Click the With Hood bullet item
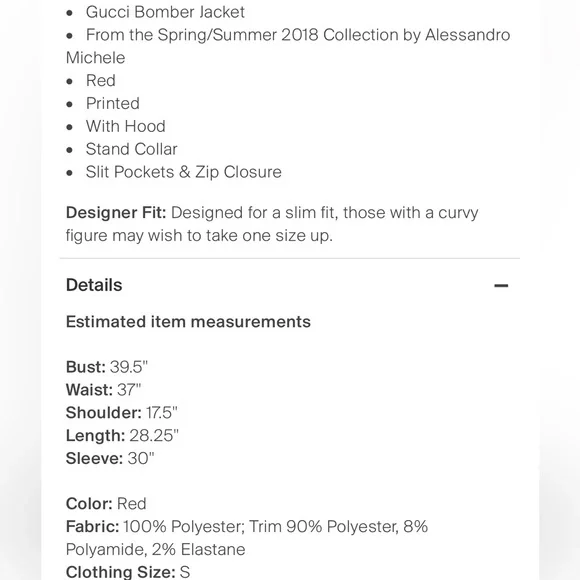 click(x=125, y=127)
